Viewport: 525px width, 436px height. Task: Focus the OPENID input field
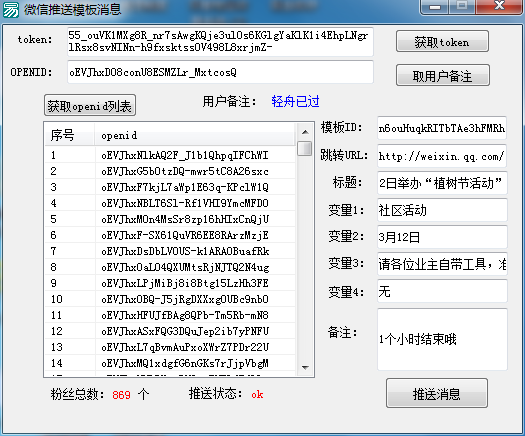pos(220,72)
